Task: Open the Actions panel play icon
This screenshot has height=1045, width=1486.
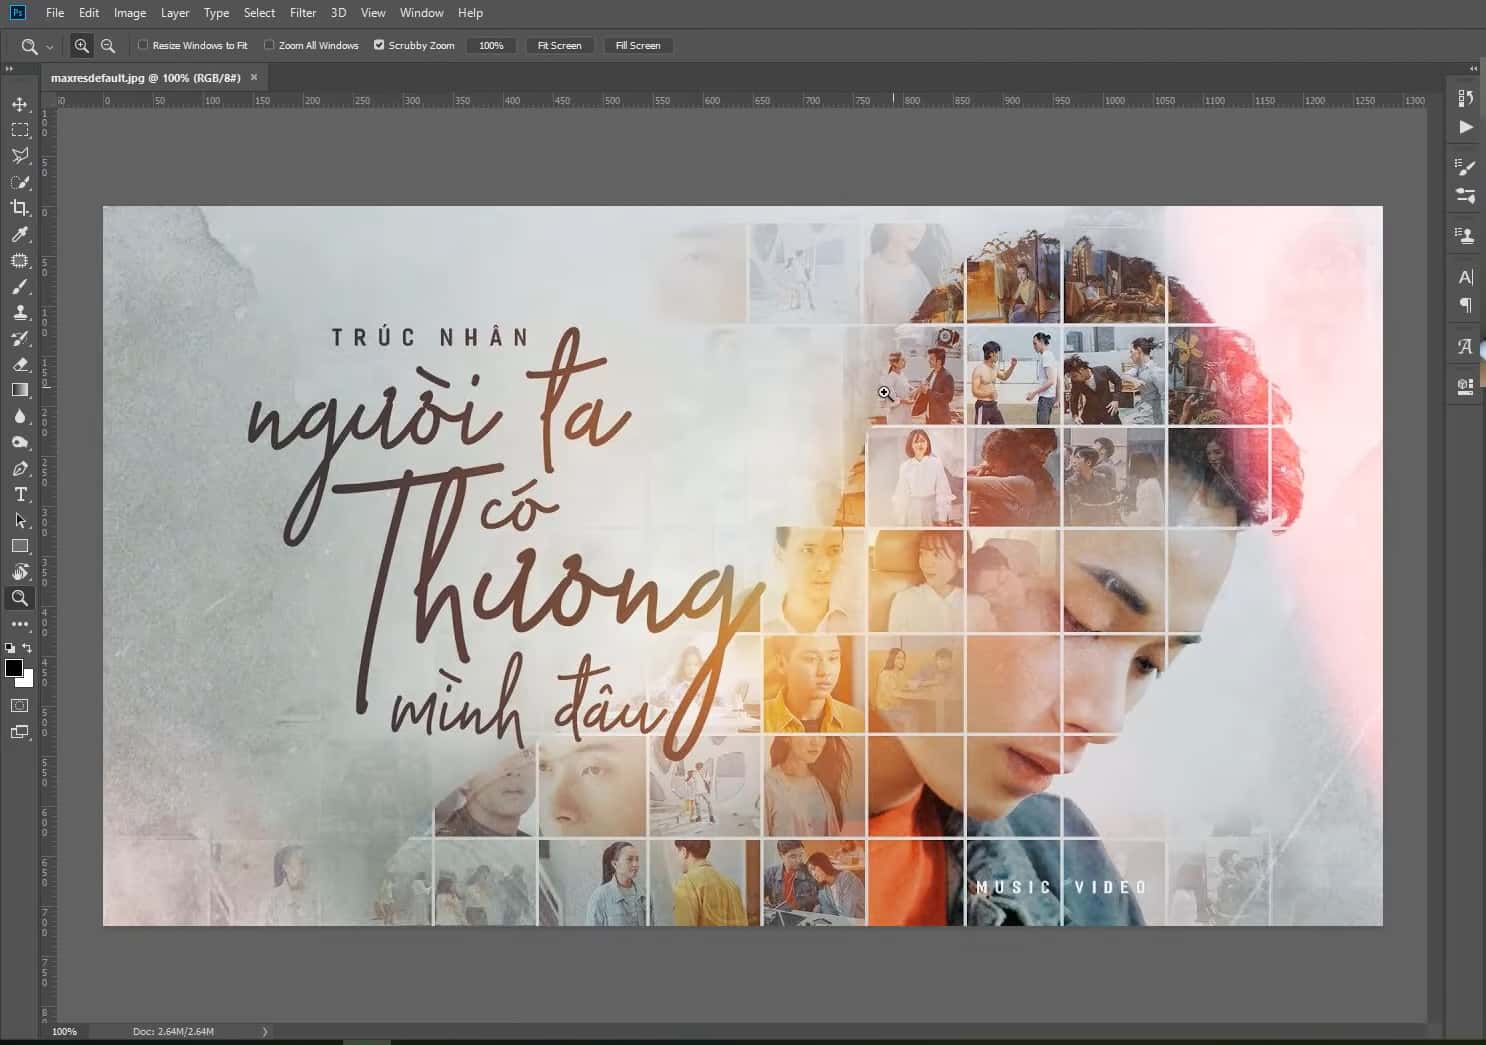Action: [x=1465, y=127]
